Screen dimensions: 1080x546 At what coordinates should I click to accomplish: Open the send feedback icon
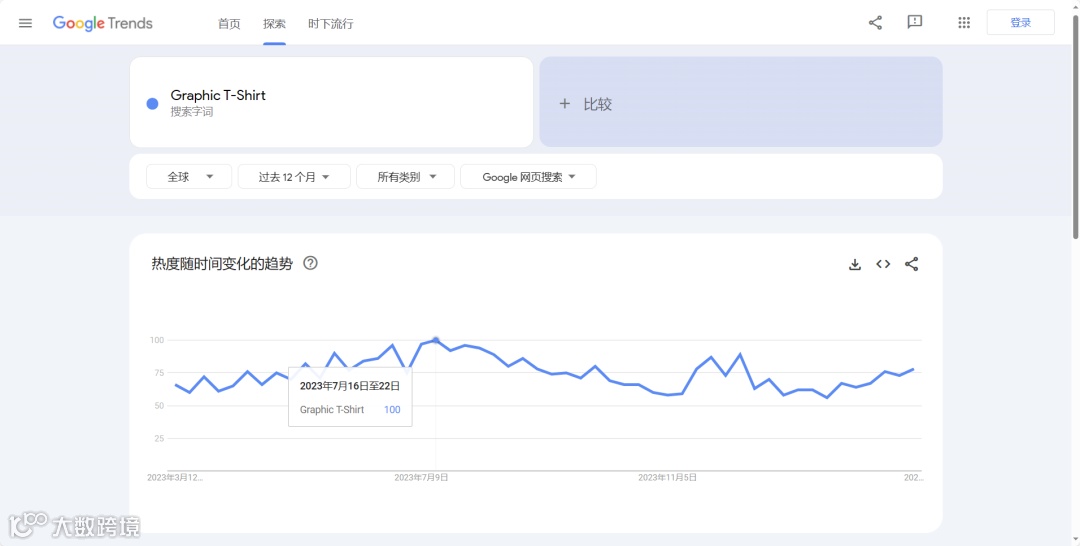915,23
